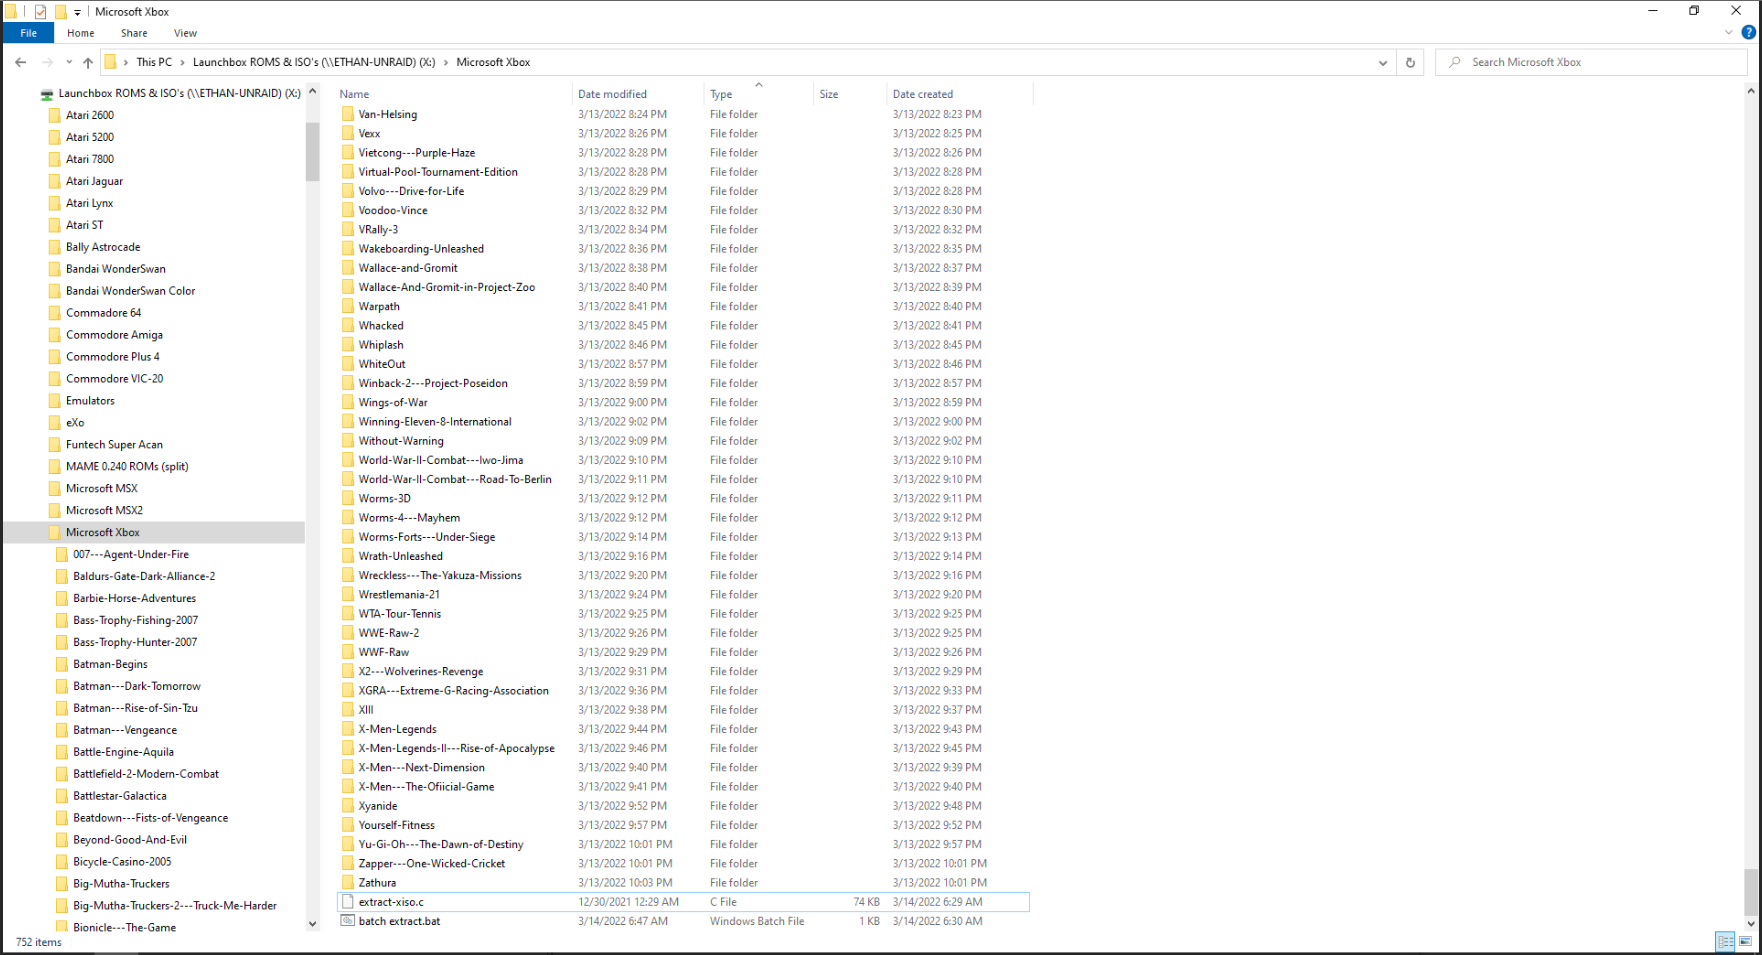Click Launchbox ROMS & ISO's breadcrumb
The image size is (1762, 955).
(314, 62)
